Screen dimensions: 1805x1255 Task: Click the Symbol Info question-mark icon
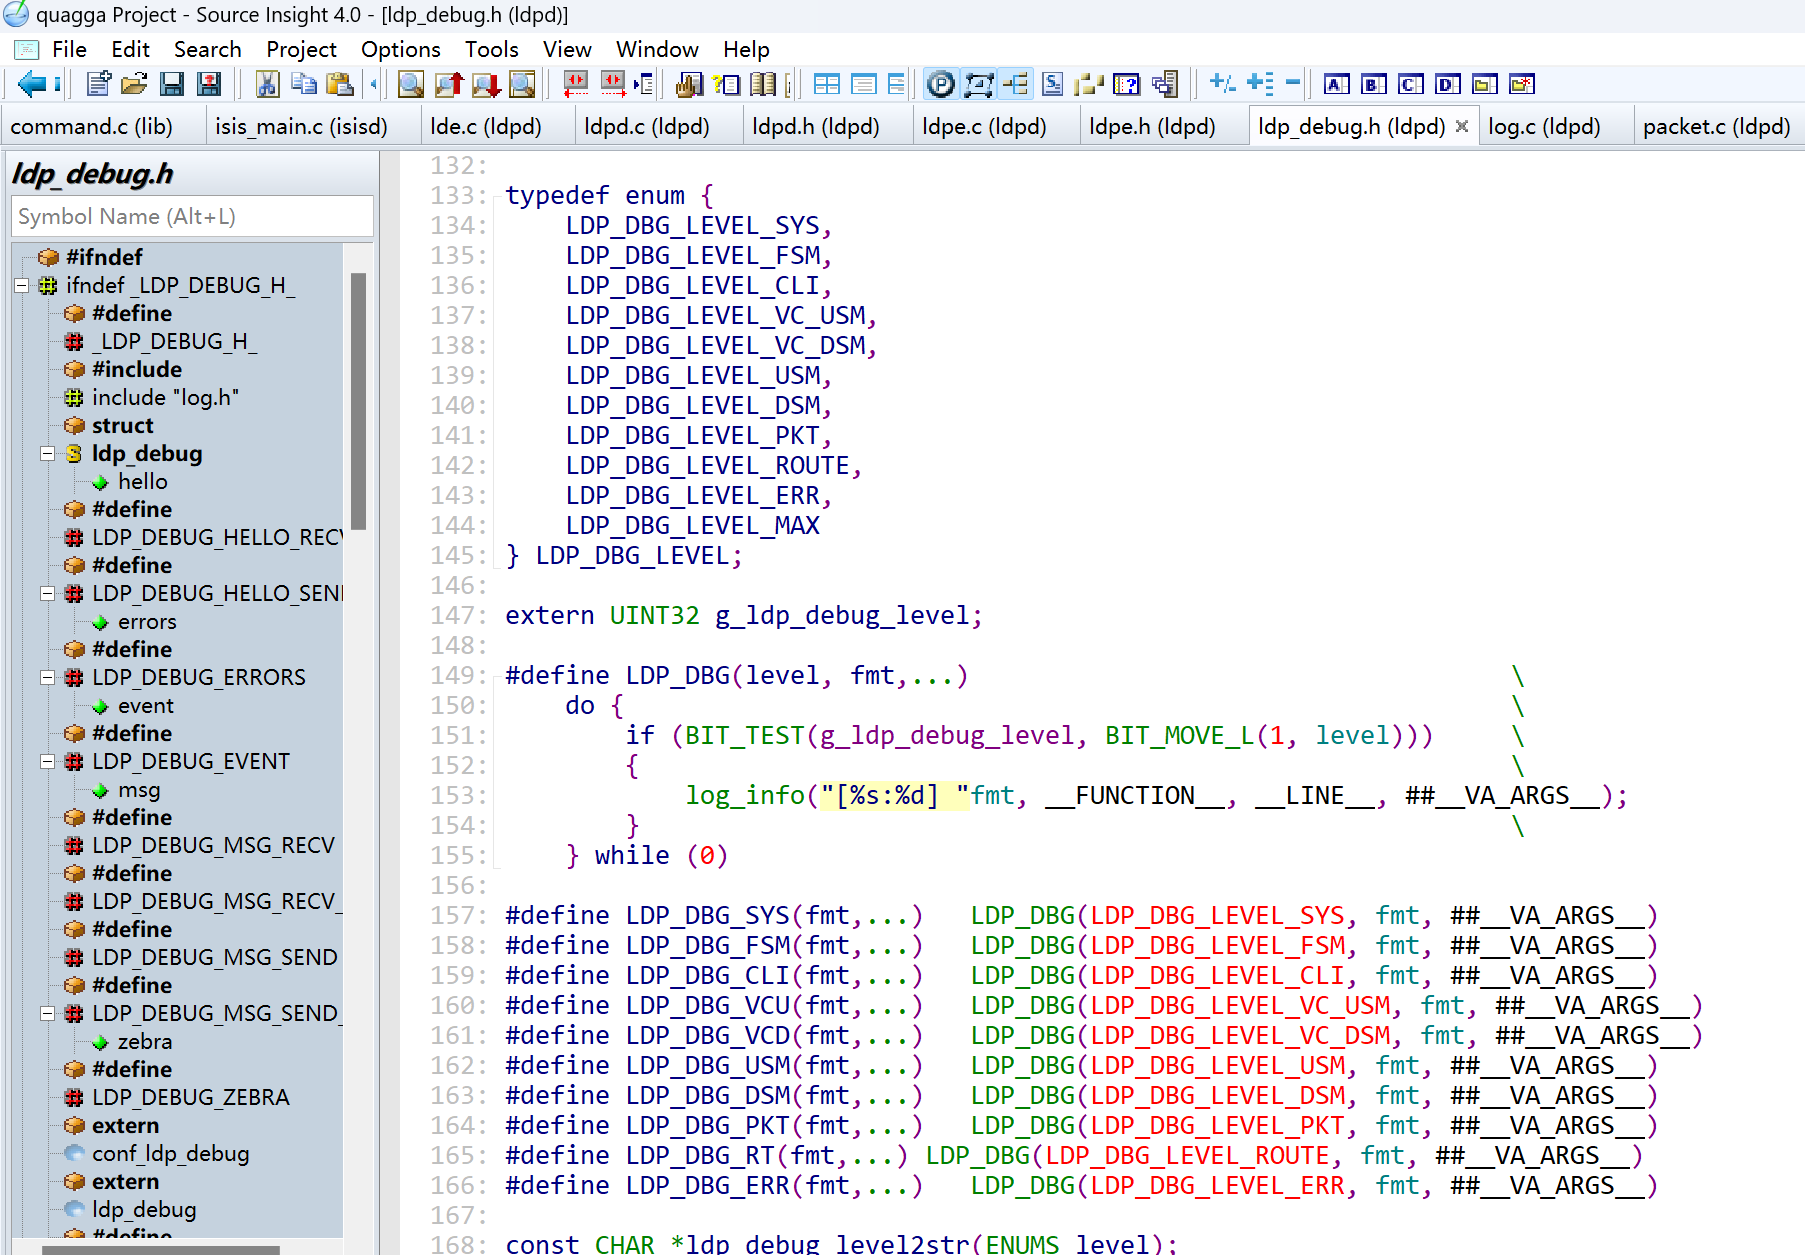(727, 84)
